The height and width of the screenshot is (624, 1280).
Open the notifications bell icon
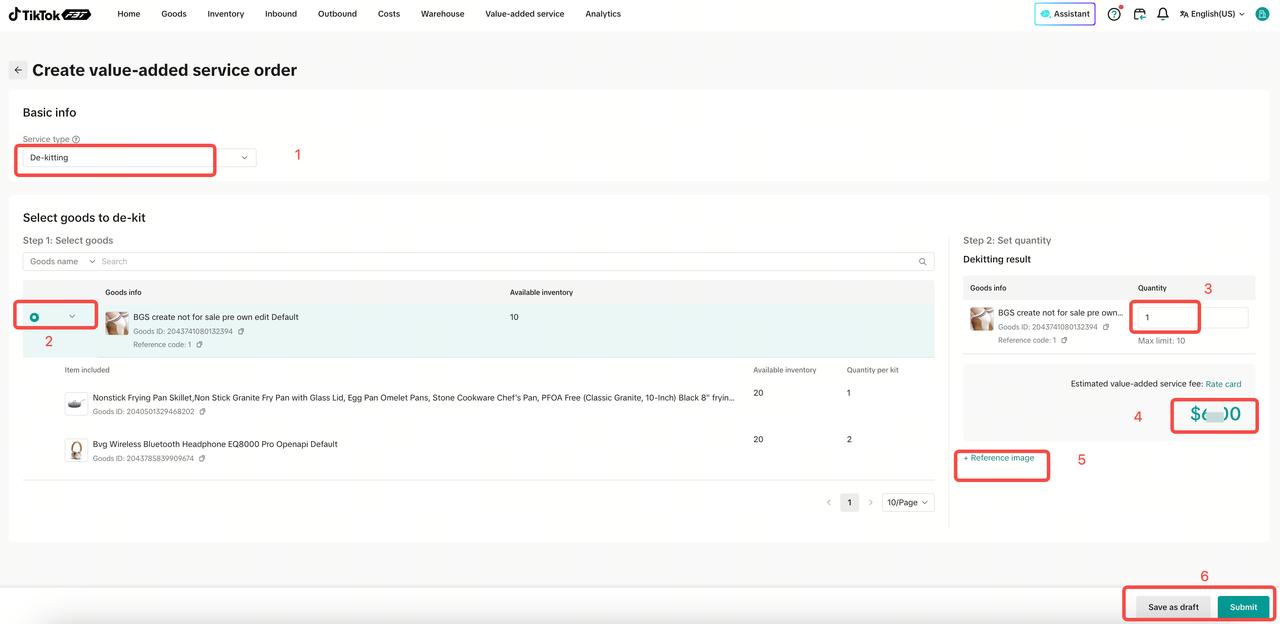click(x=1162, y=14)
